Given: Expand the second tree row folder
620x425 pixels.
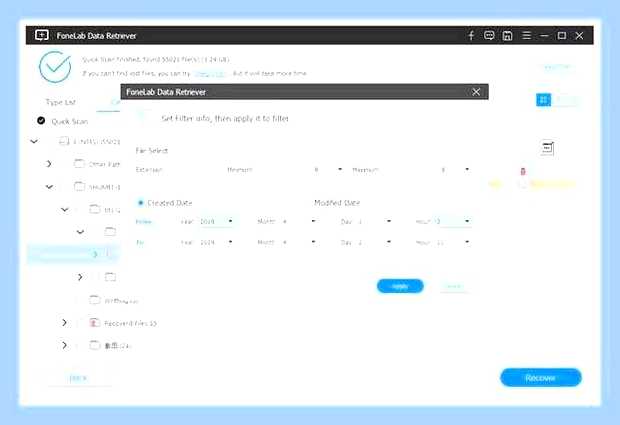Looking at the screenshot, I should click(x=49, y=163).
